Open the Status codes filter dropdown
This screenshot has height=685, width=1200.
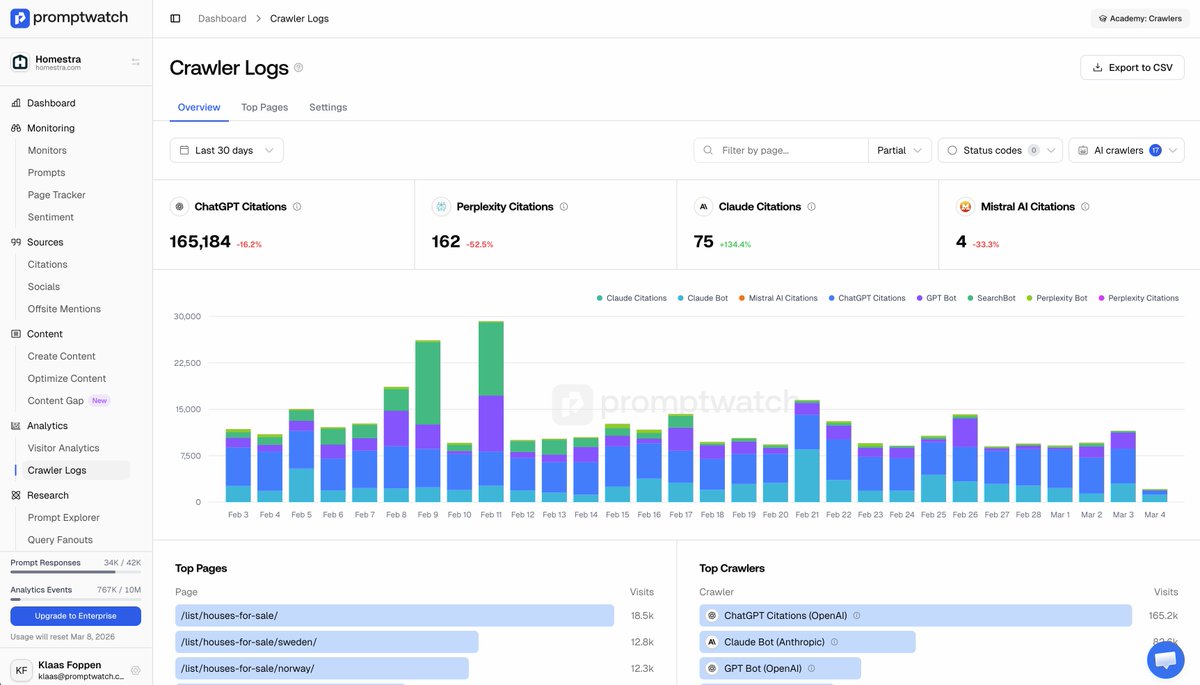click(999, 150)
